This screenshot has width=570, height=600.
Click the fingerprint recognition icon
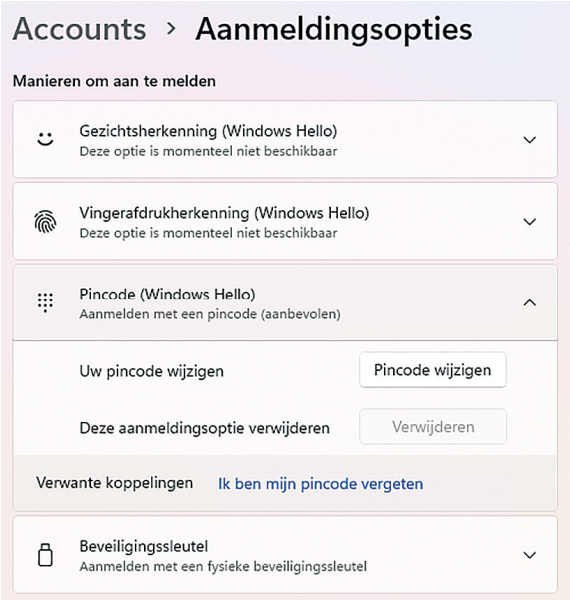click(45, 222)
